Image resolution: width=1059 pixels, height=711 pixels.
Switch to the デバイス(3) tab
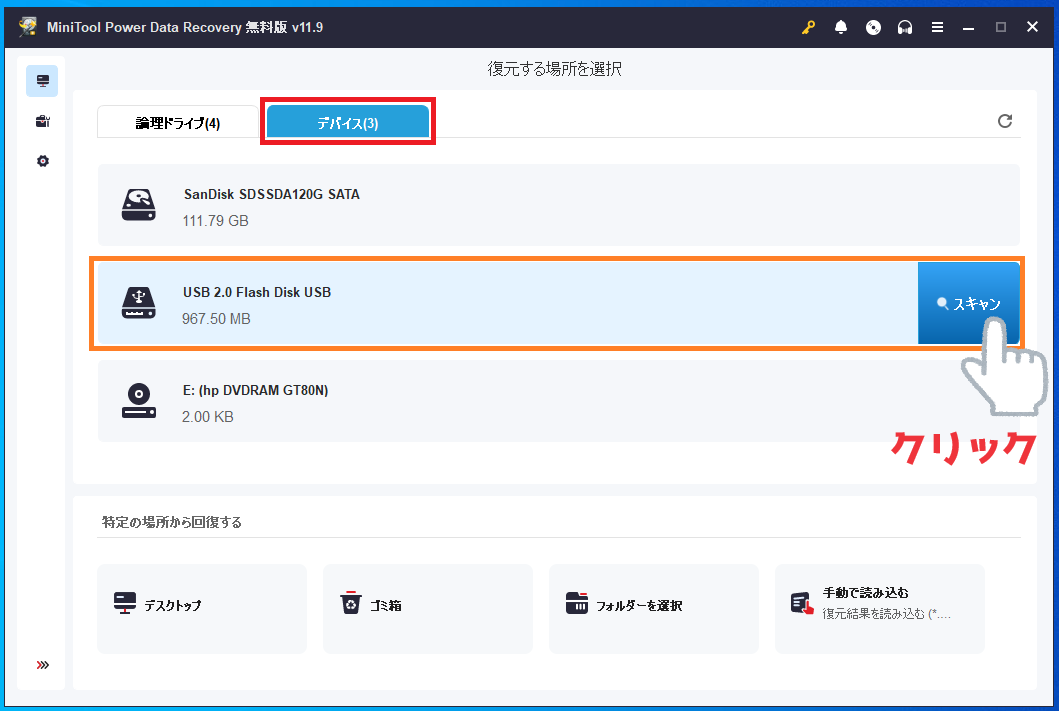(348, 122)
